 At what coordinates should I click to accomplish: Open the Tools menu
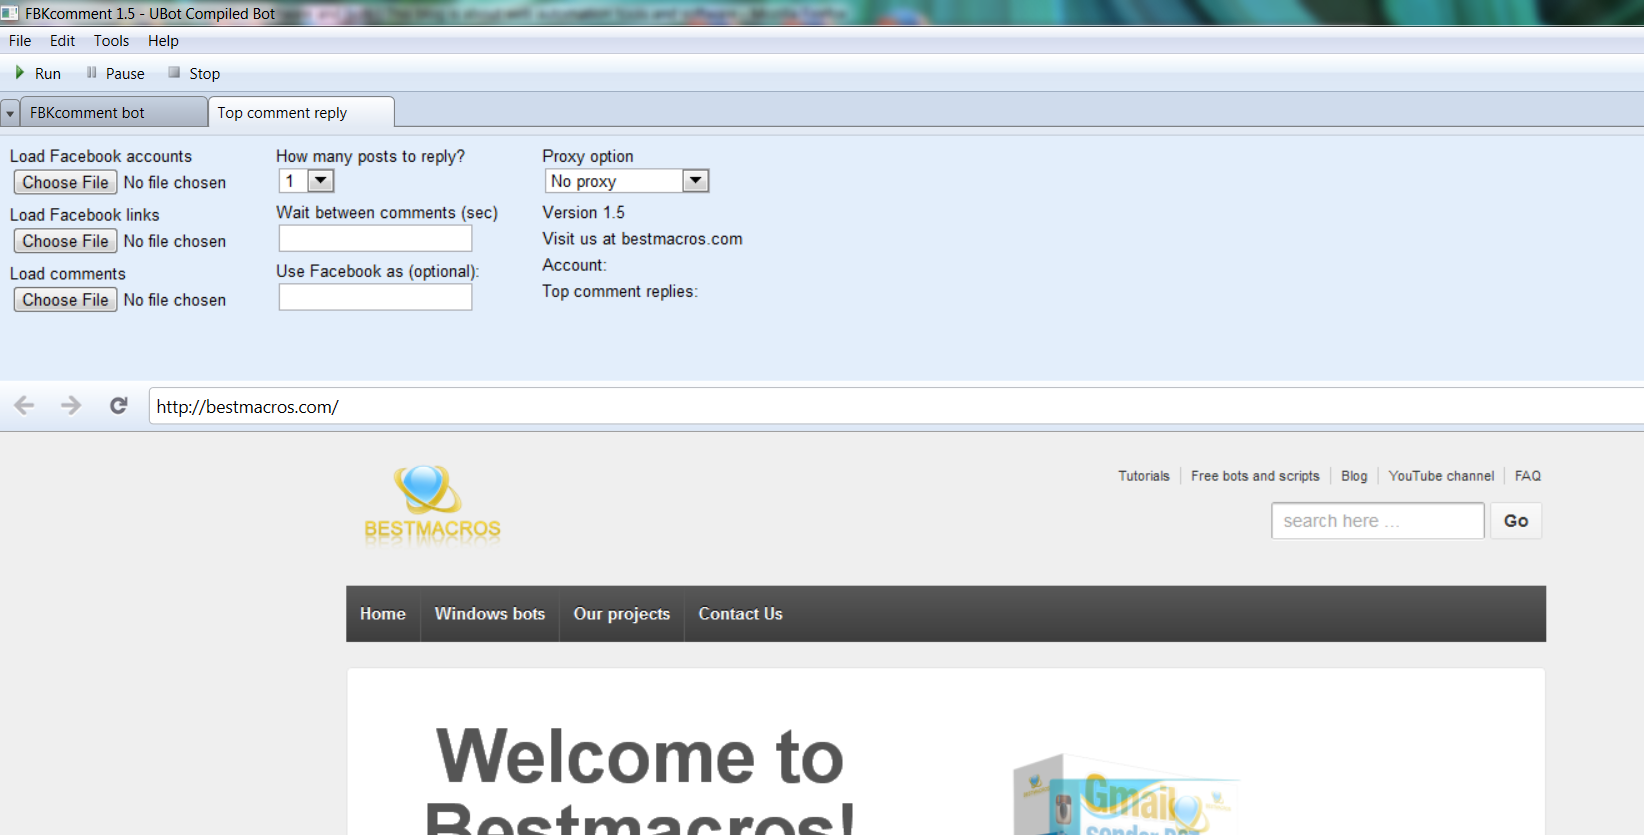tap(111, 41)
